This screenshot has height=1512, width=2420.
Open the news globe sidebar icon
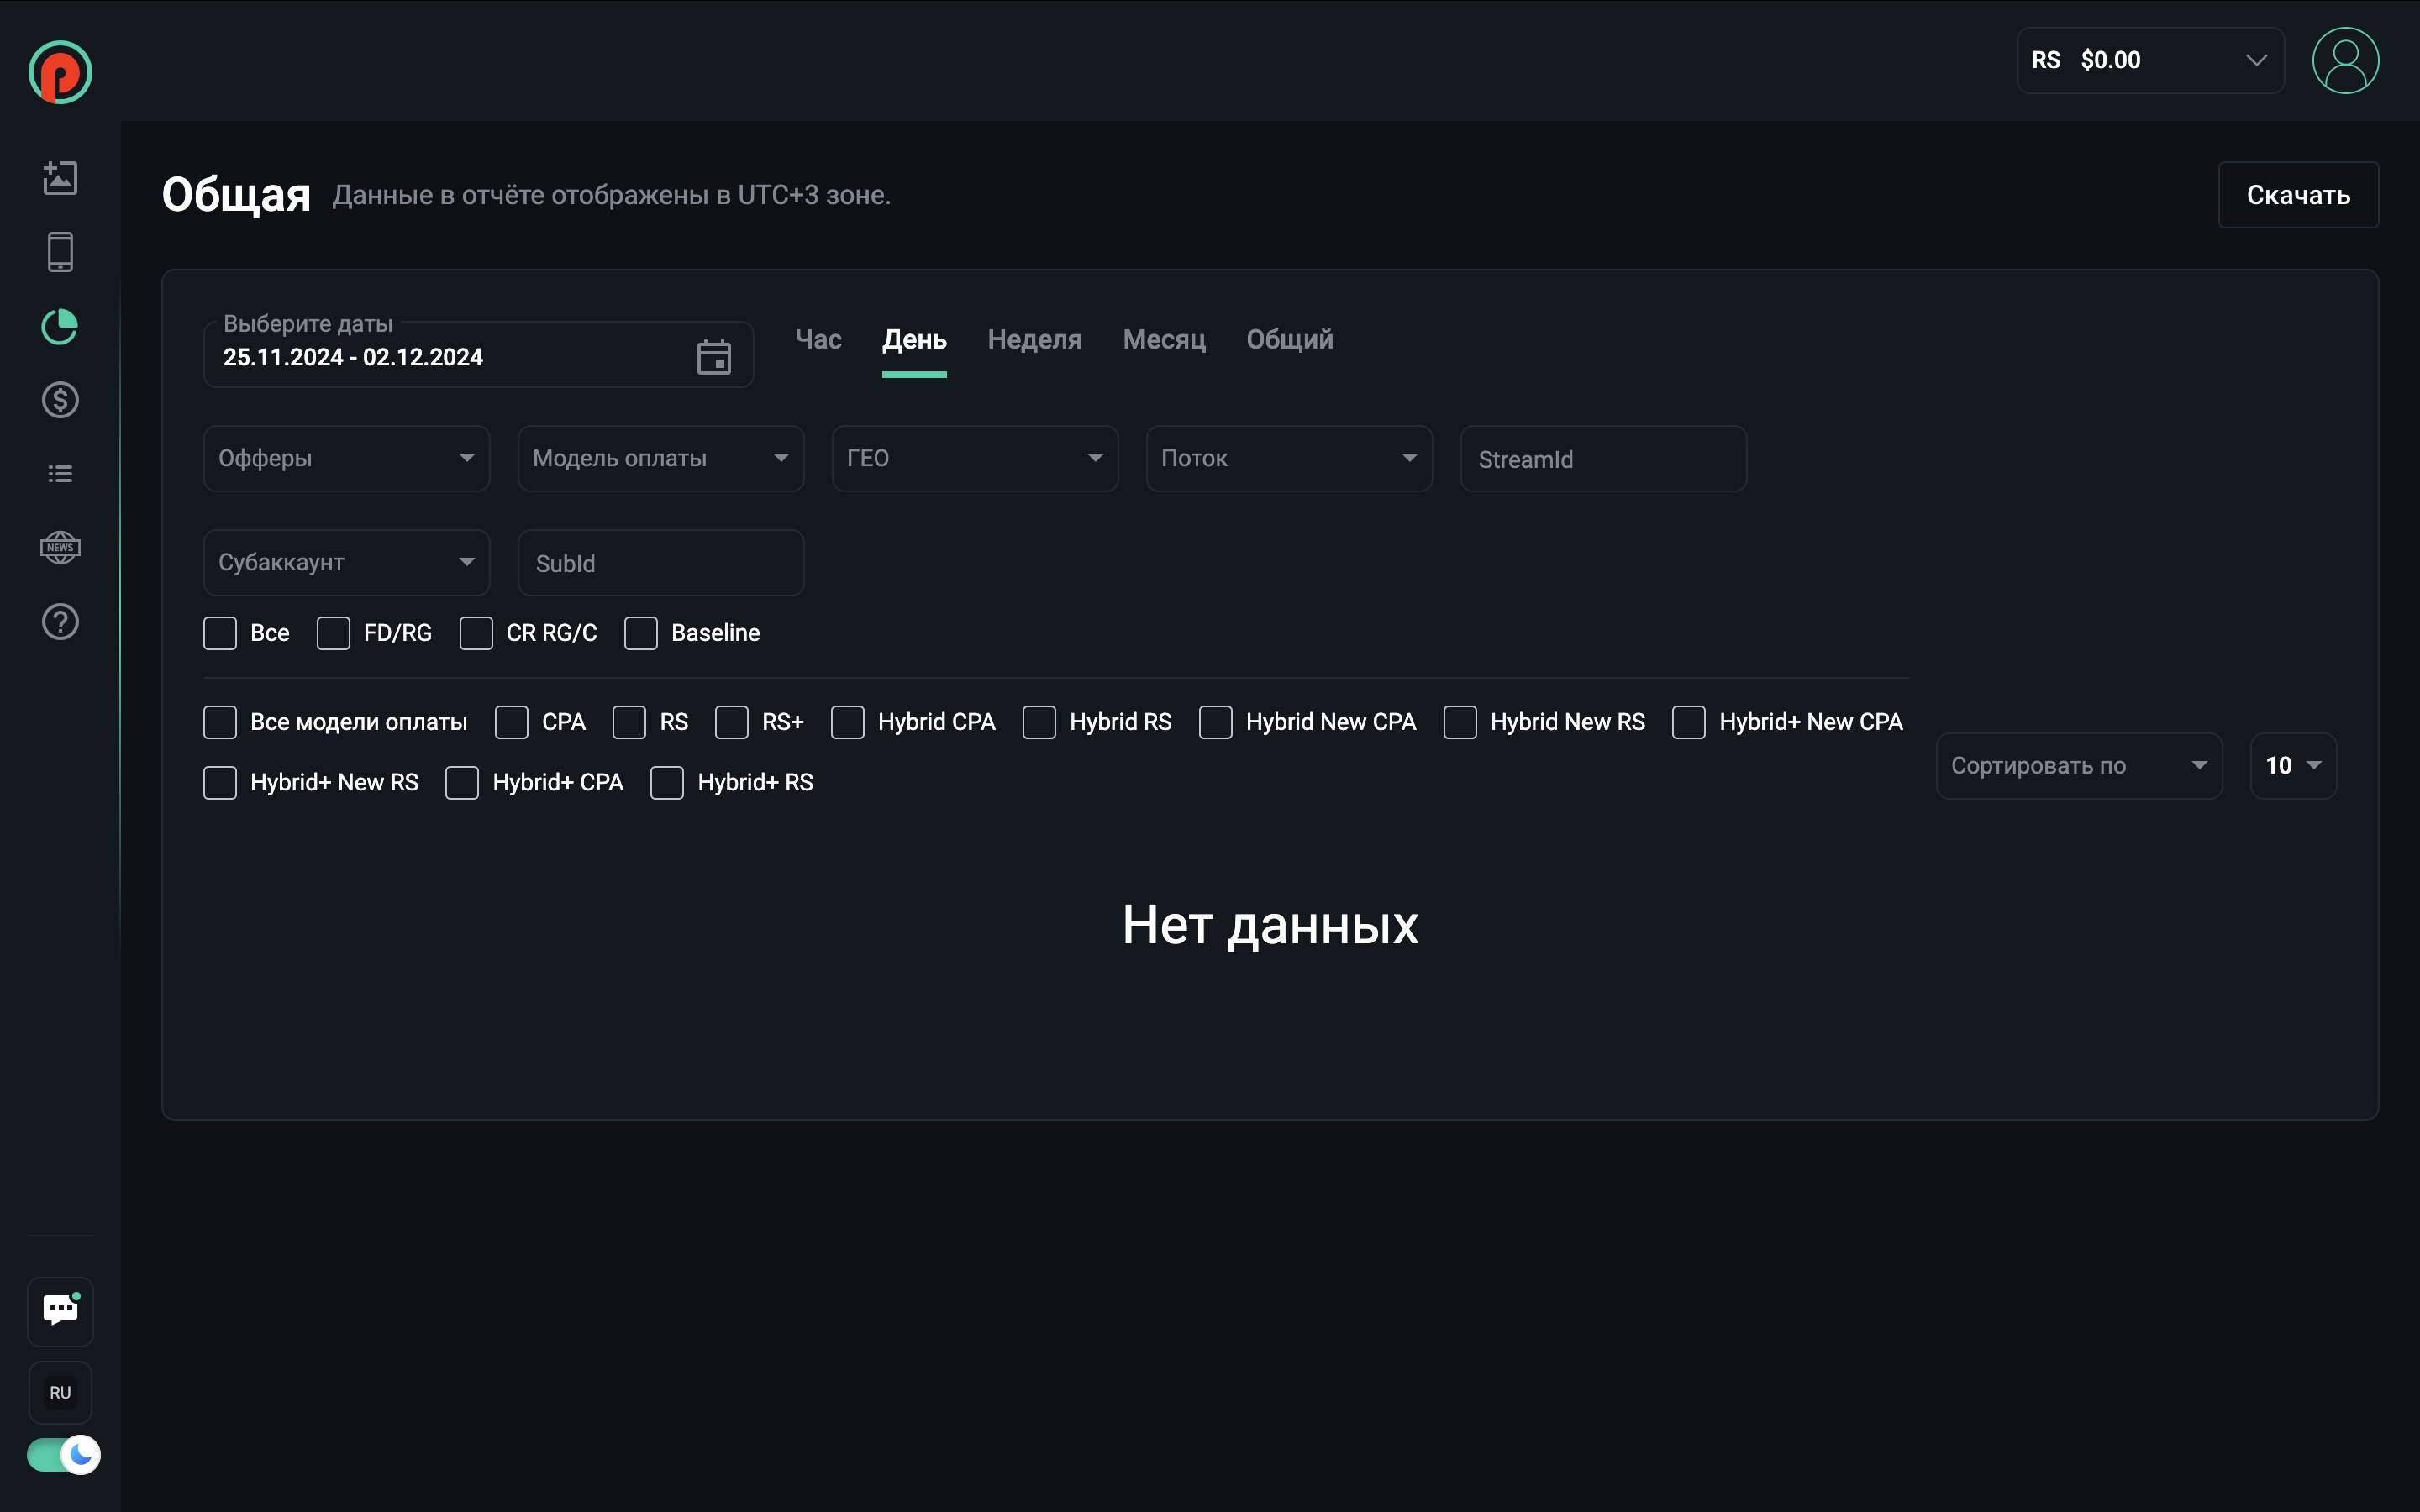click(60, 548)
